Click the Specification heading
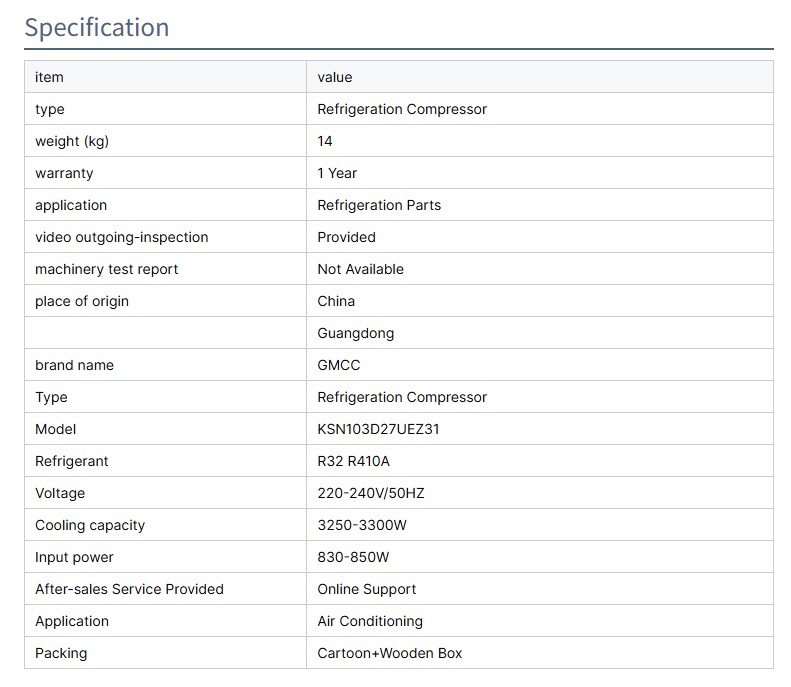 point(97,27)
